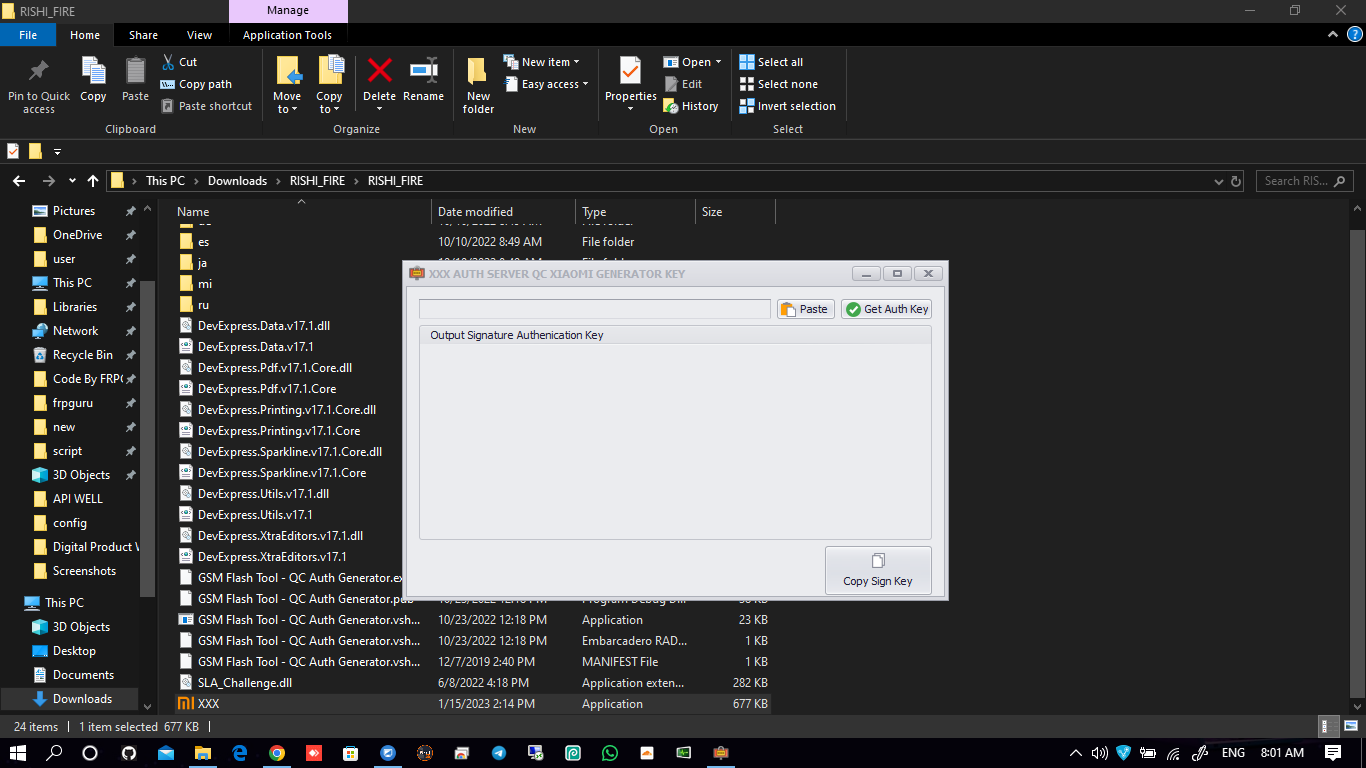The width and height of the screenshot is (1366, 768).
Task: Open WhatsApp from the taskbar
Action: pyautogui.click(x=609, y=752)
